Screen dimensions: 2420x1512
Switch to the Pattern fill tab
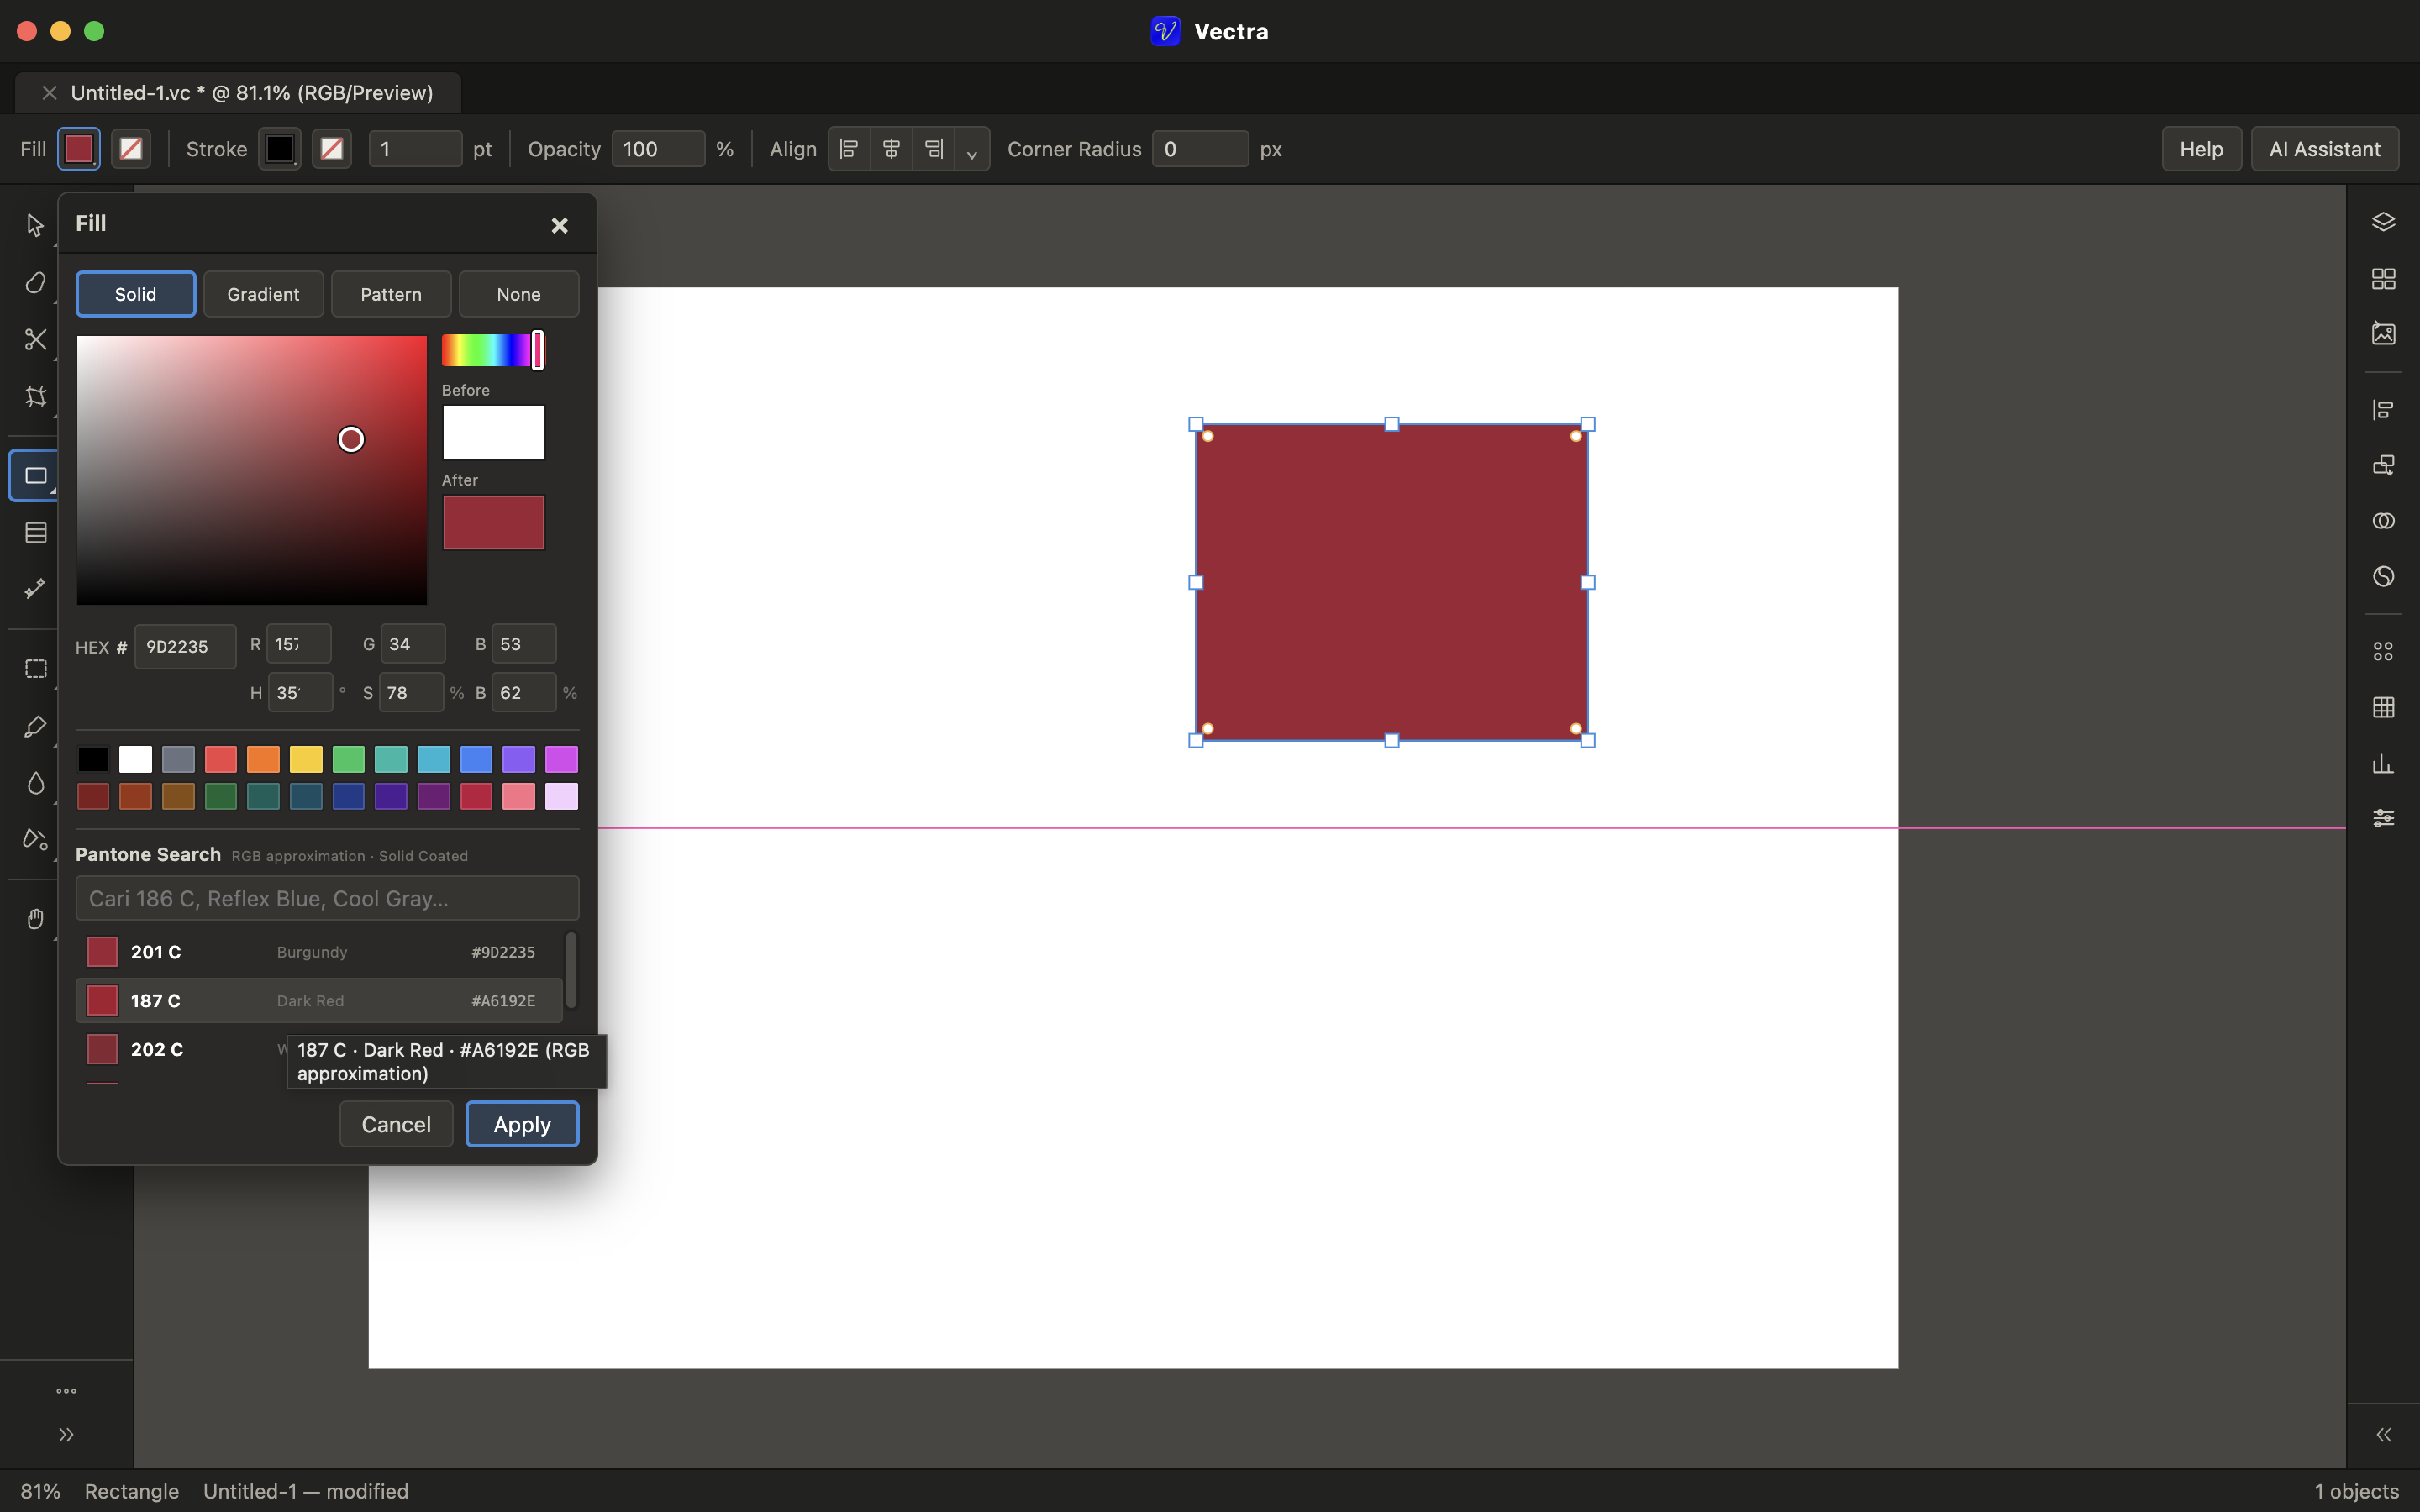(x=391, y=294)
